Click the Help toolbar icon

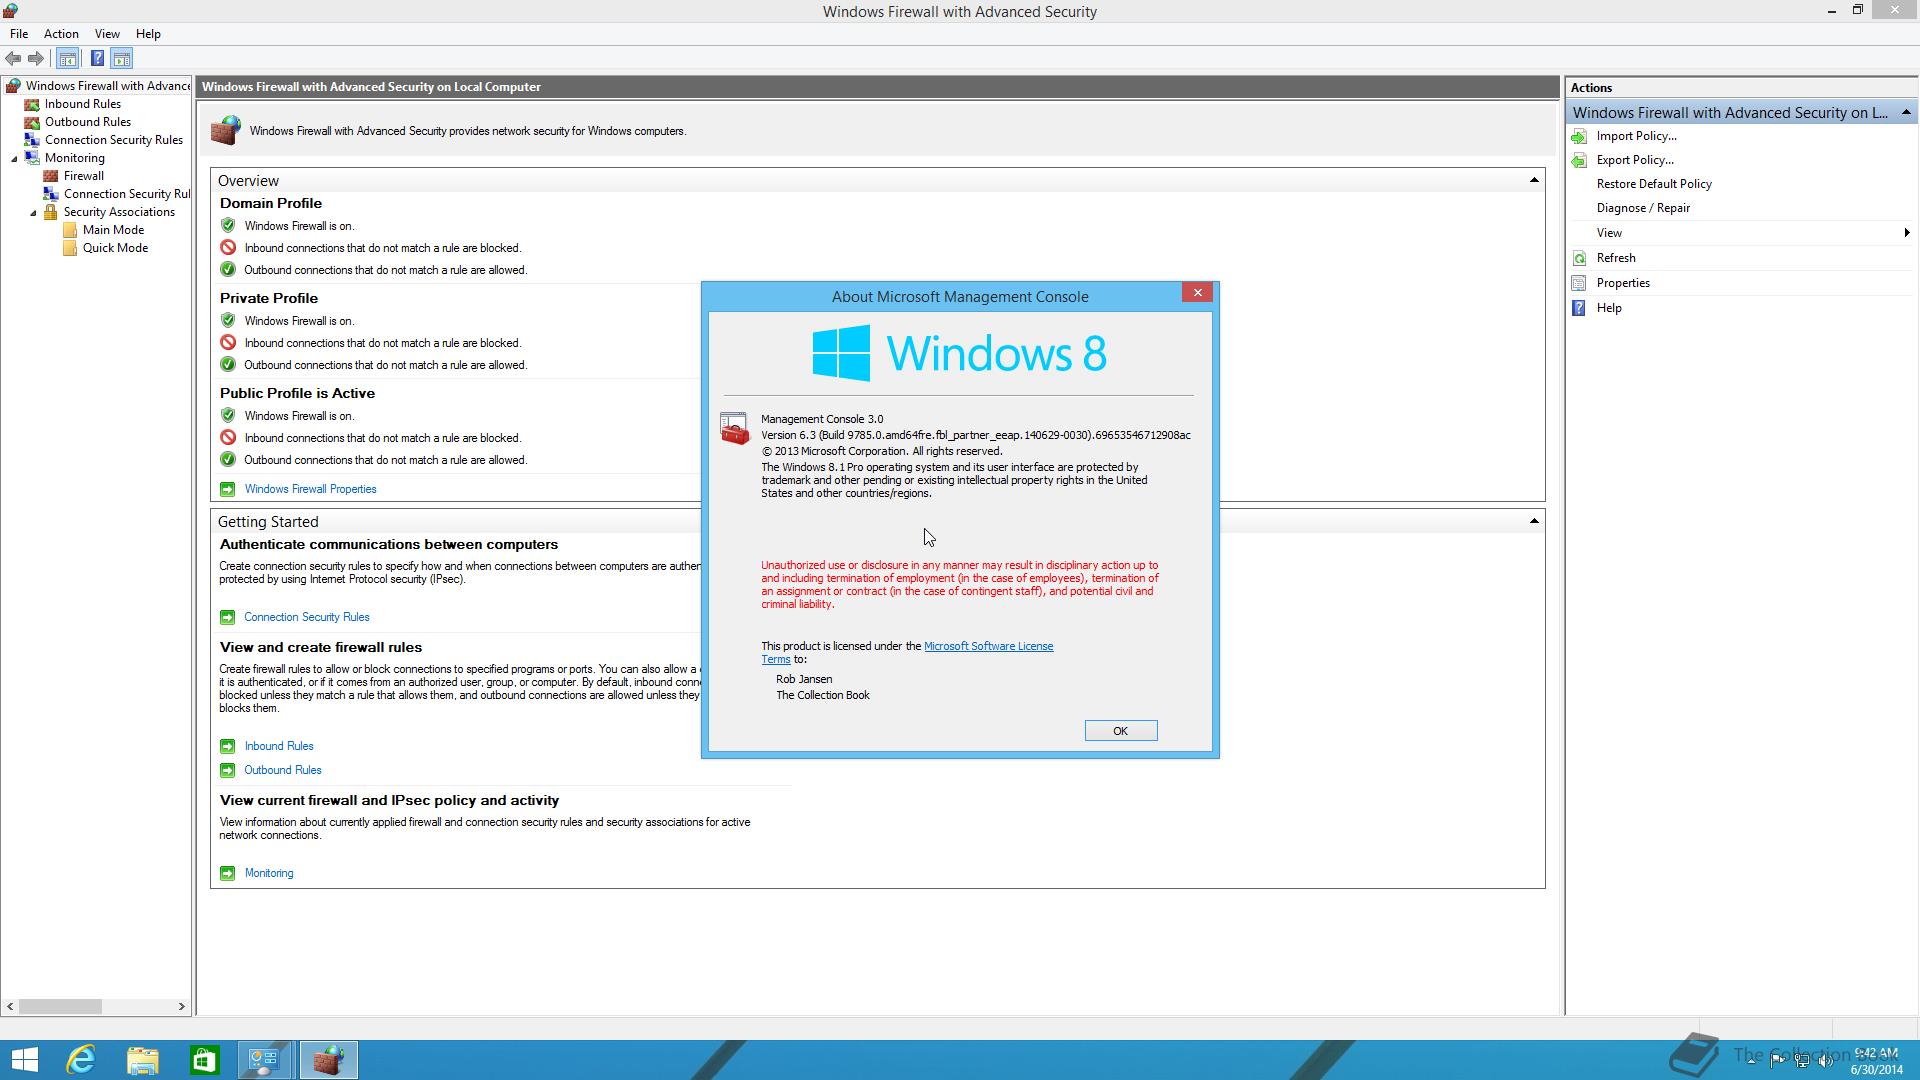[97, 59]
